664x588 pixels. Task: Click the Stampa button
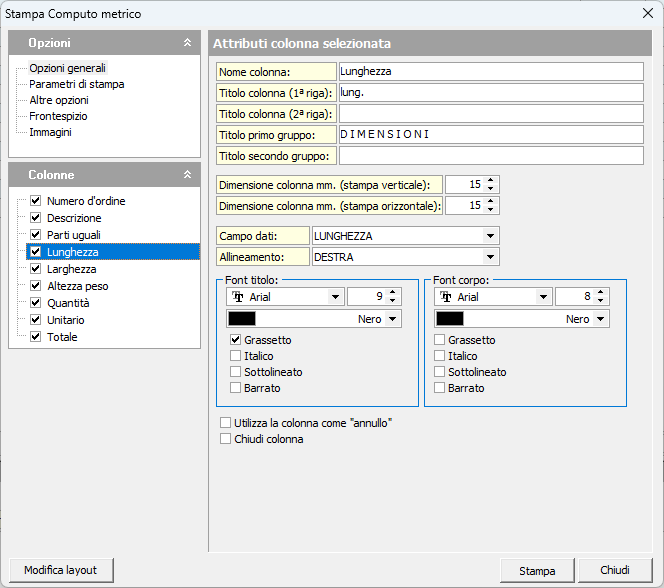point(537,571)
